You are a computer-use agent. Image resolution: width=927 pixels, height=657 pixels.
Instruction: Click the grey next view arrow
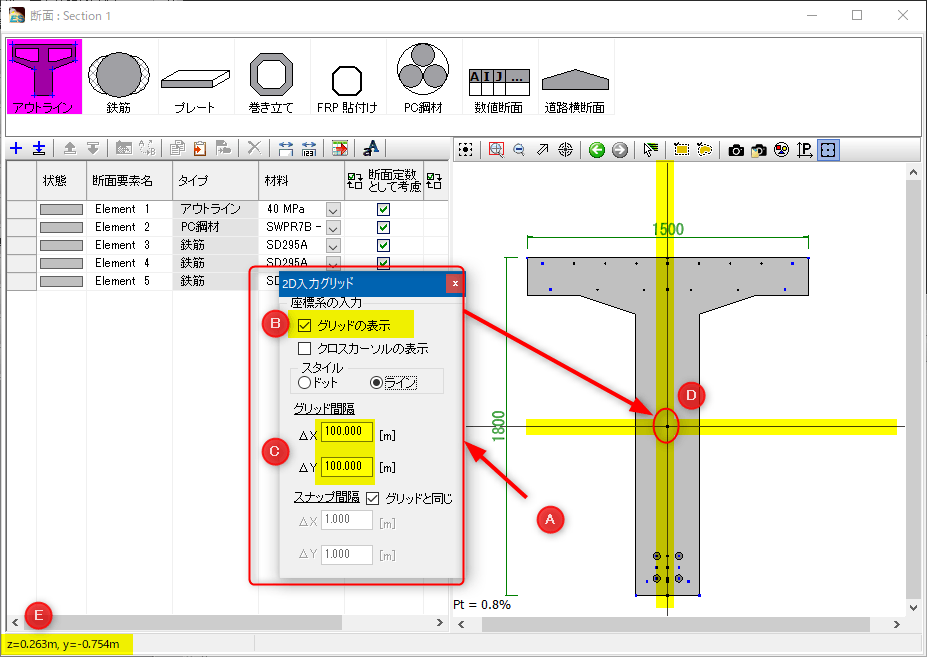click(x=620, y=150)
